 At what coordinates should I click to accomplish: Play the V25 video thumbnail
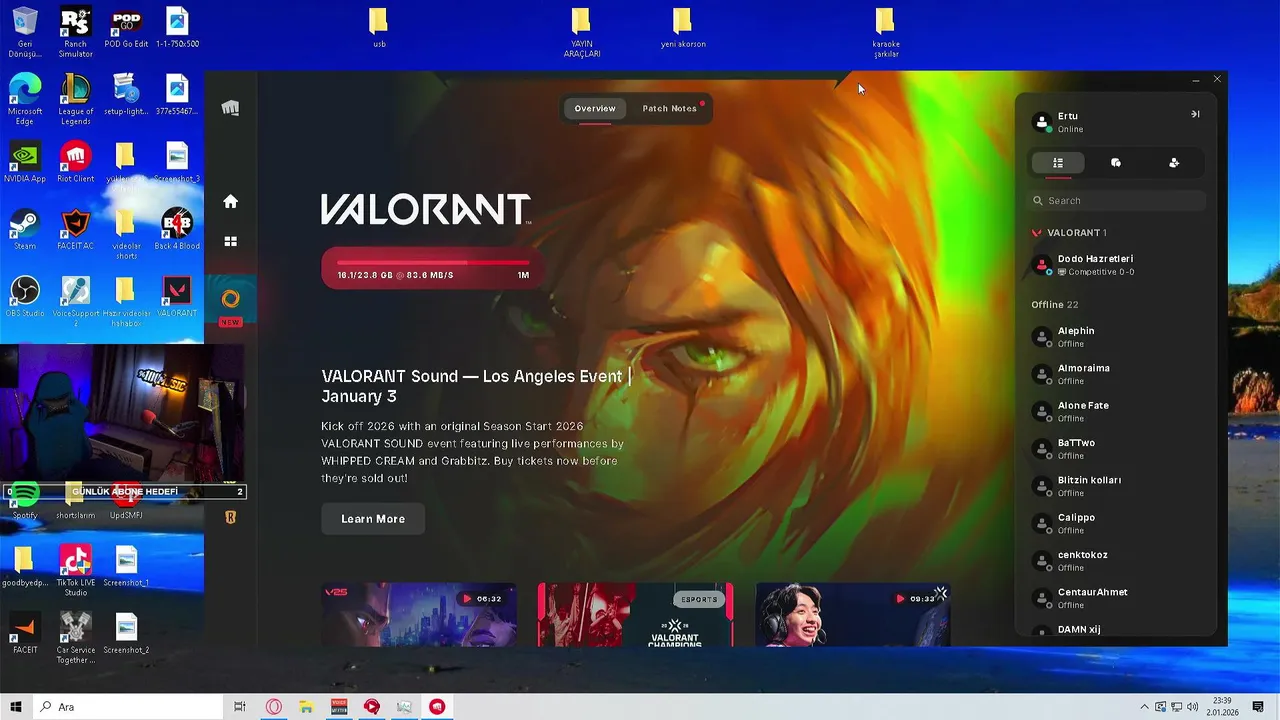[419, 614]
